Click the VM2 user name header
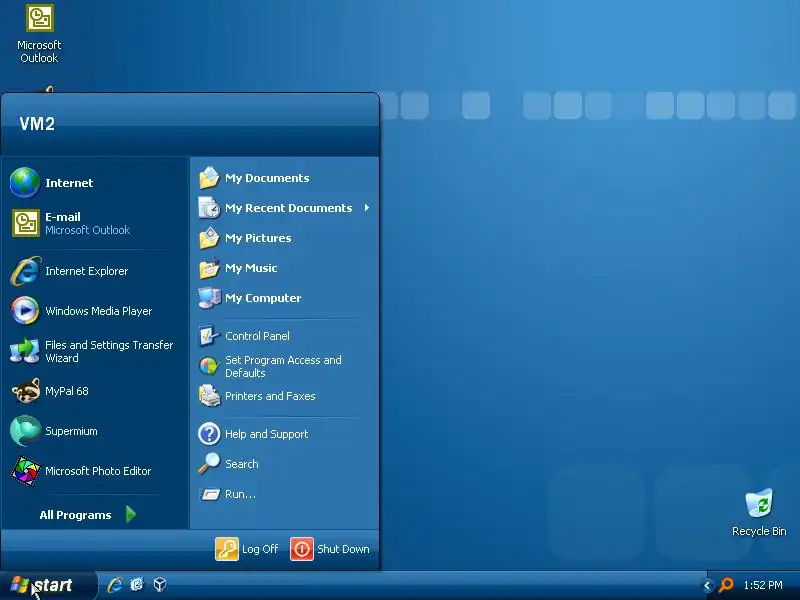 [37, 123]
